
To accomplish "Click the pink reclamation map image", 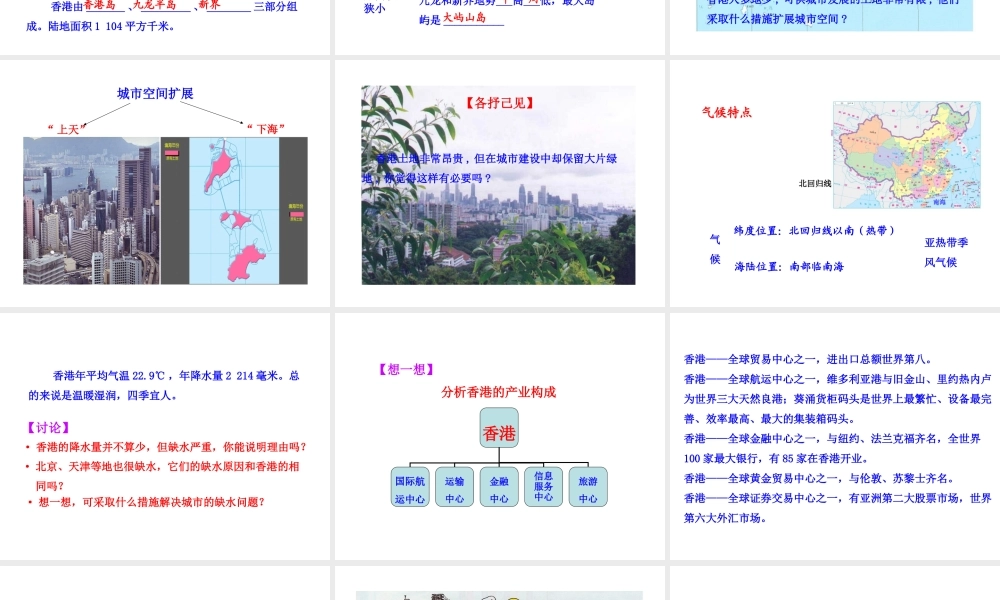I will 234,210.
